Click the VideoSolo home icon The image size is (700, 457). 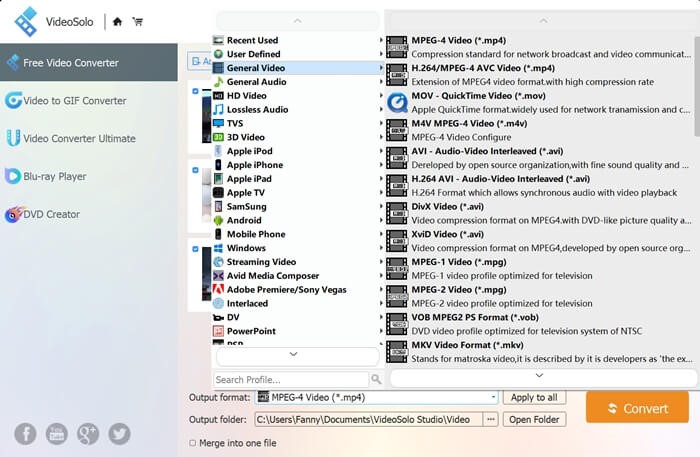coord(117,21)
